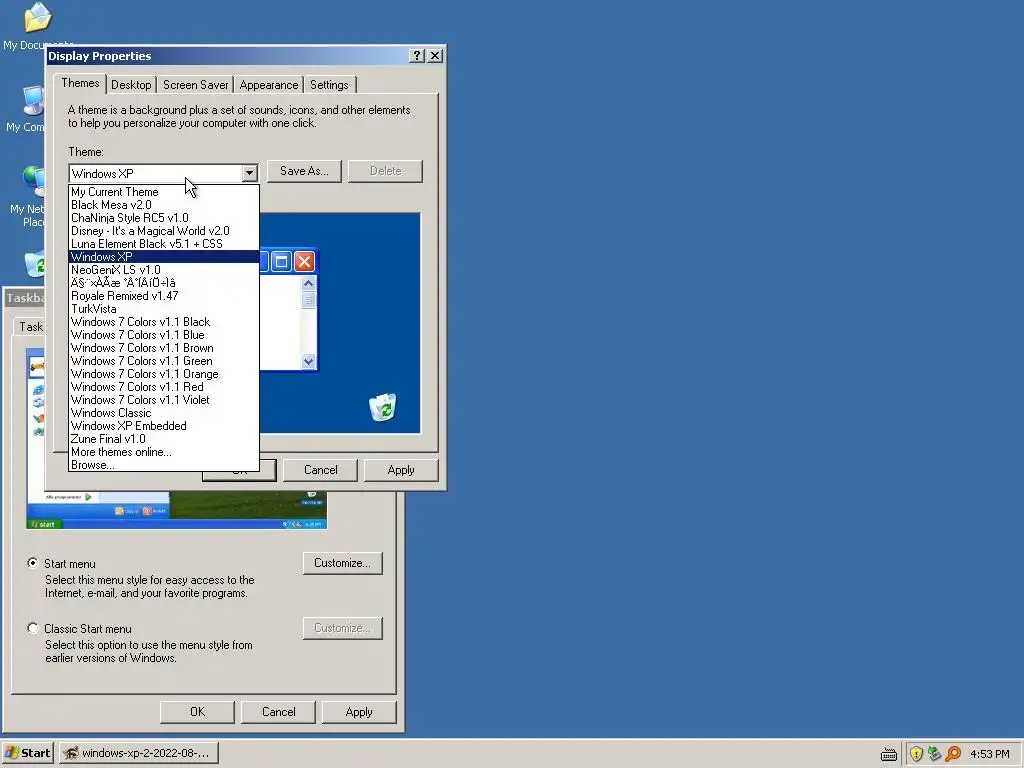
Task: Click the Recycle Bin icon in the theme preview
Action: tap(383, 408)
